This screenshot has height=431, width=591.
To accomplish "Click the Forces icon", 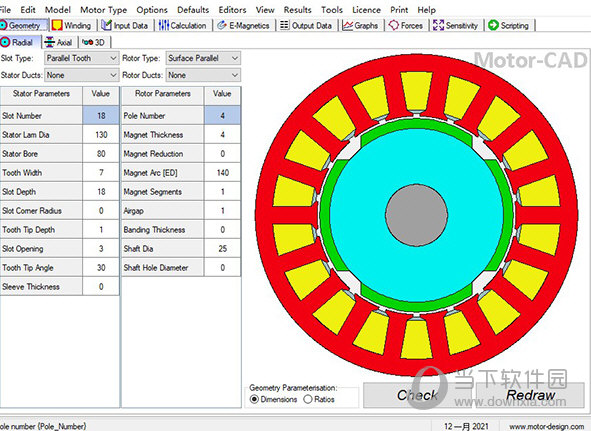I will pyautogui.click(x=393, y=25).
